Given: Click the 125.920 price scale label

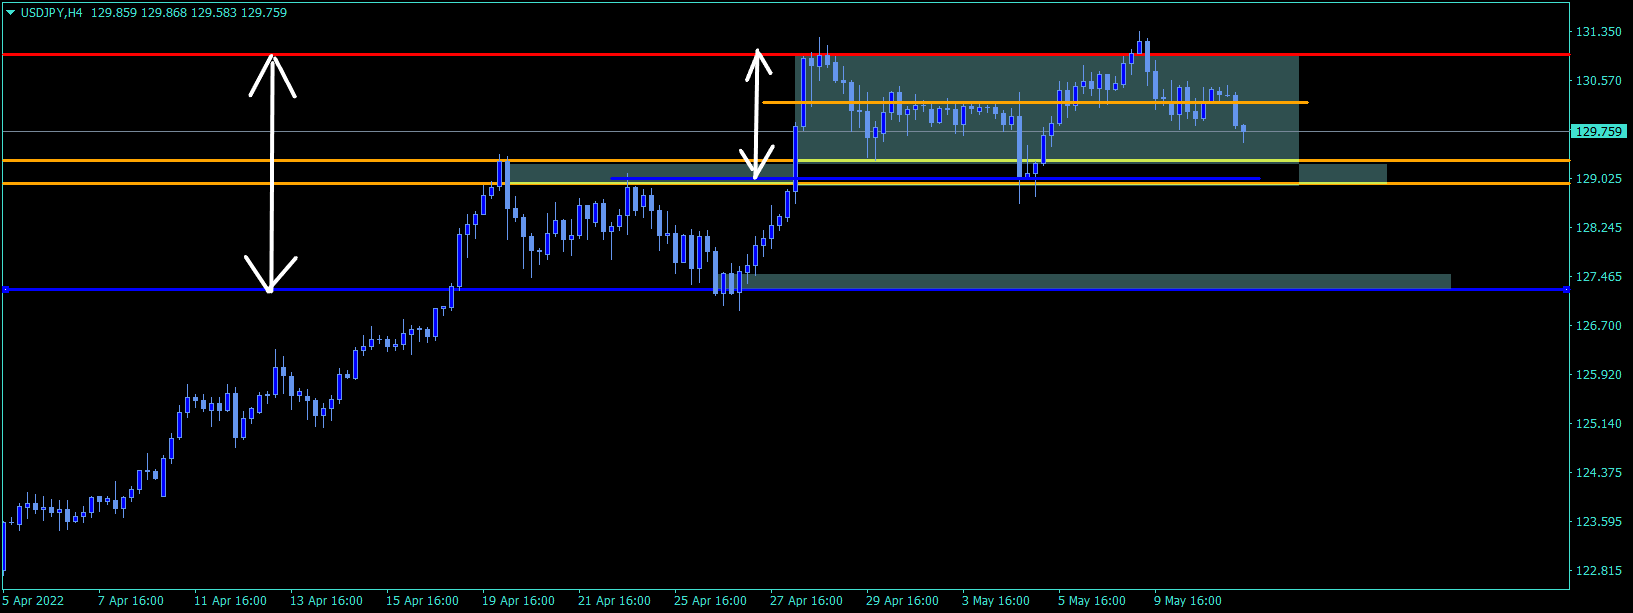Looking at the screenshot, I should (1598, 375).
